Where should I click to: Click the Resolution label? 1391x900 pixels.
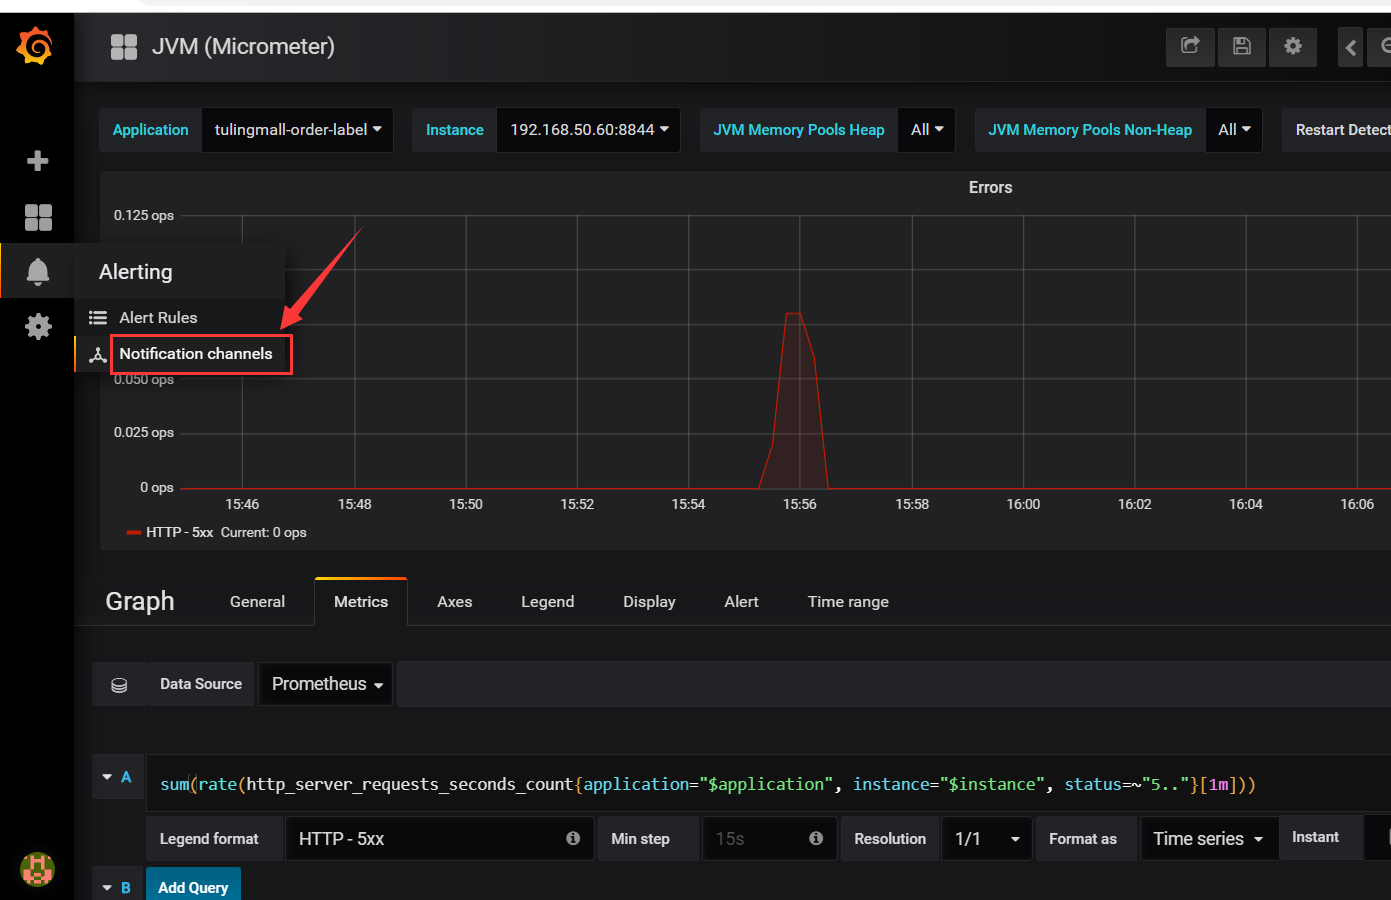(890, 839)
